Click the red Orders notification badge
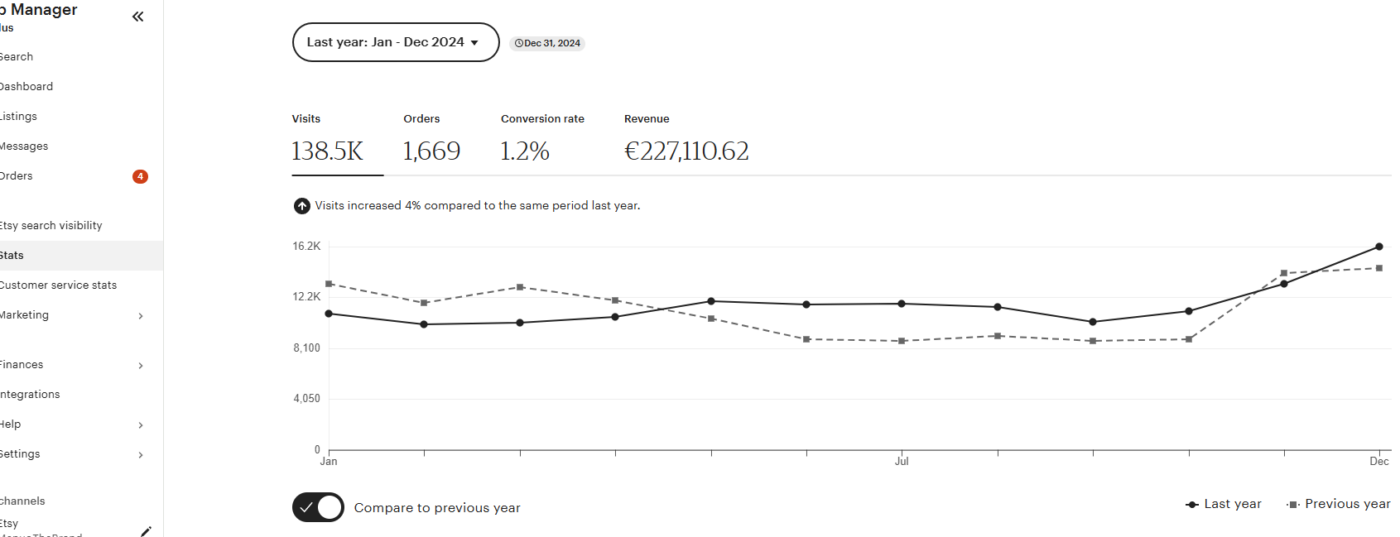Image resolution: width=1400 pixels, height=537 pixels. 140,177
